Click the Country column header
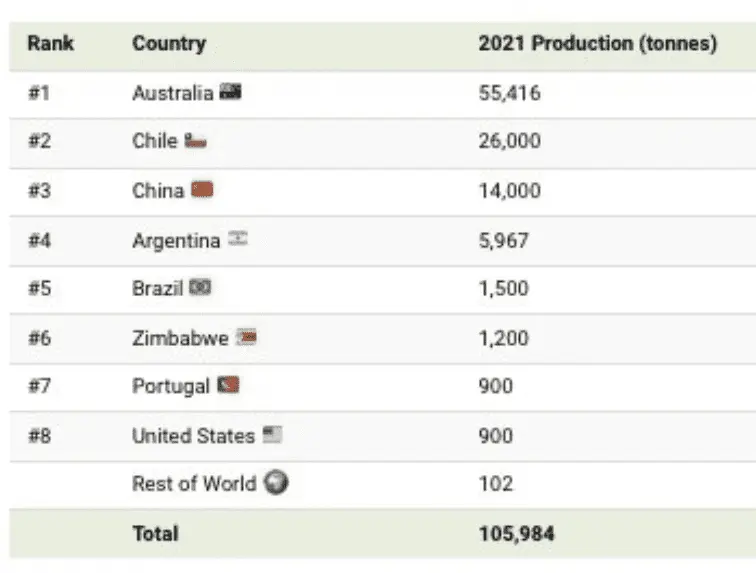 pyautogui.click(x=168, y=44)
